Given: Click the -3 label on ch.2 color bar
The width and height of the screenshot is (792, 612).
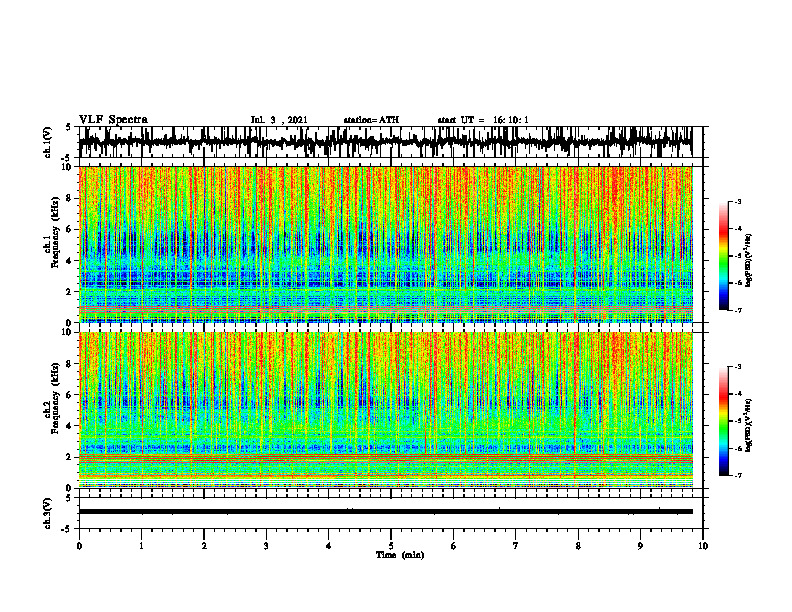Looking at the screenshot, I should click(738, 367).
